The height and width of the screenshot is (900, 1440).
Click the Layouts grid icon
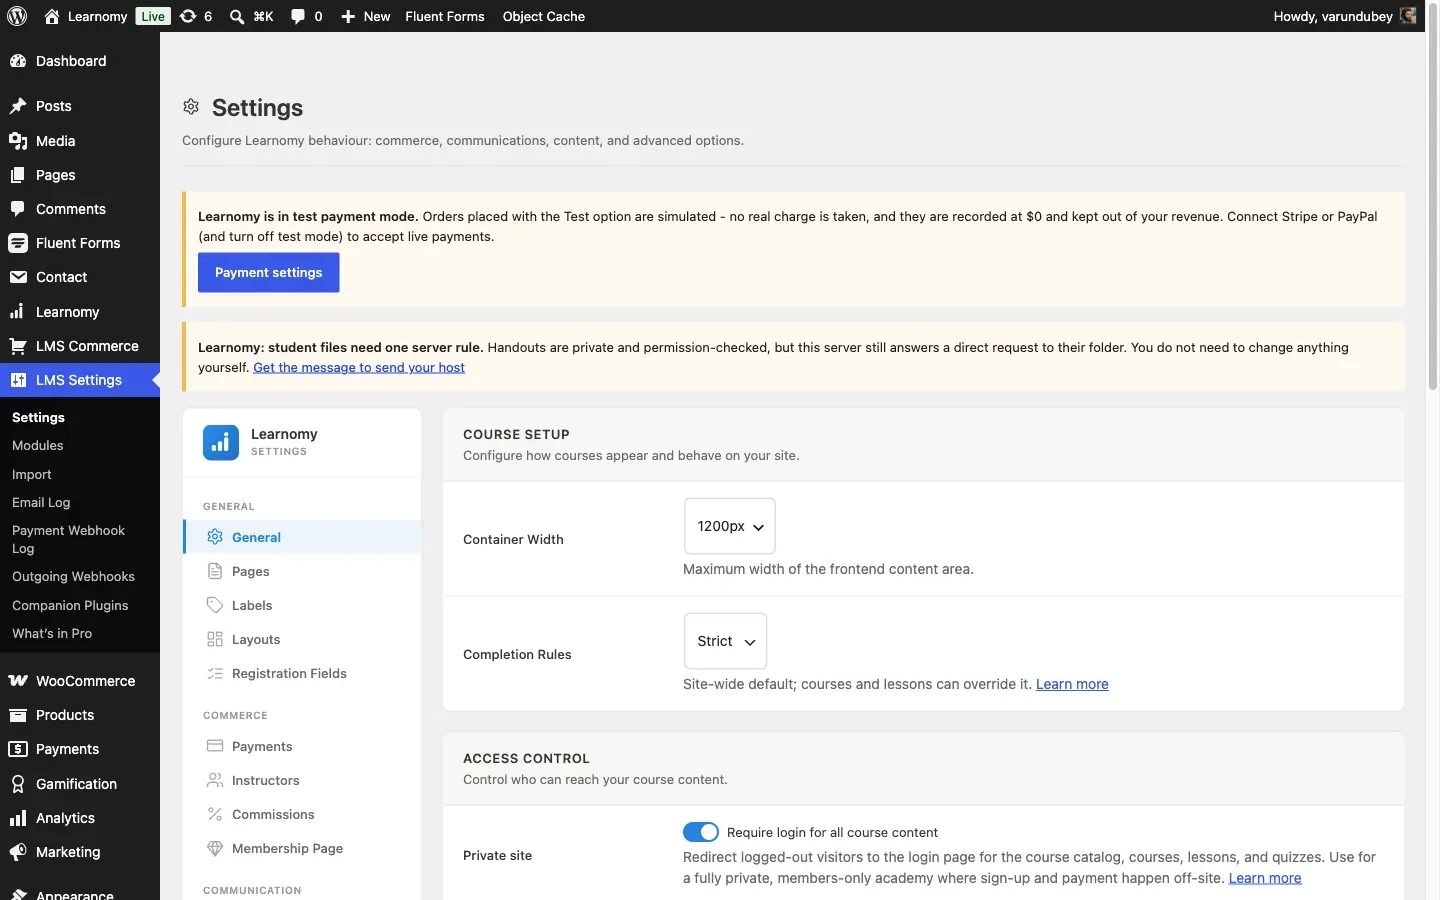[215, 639]
